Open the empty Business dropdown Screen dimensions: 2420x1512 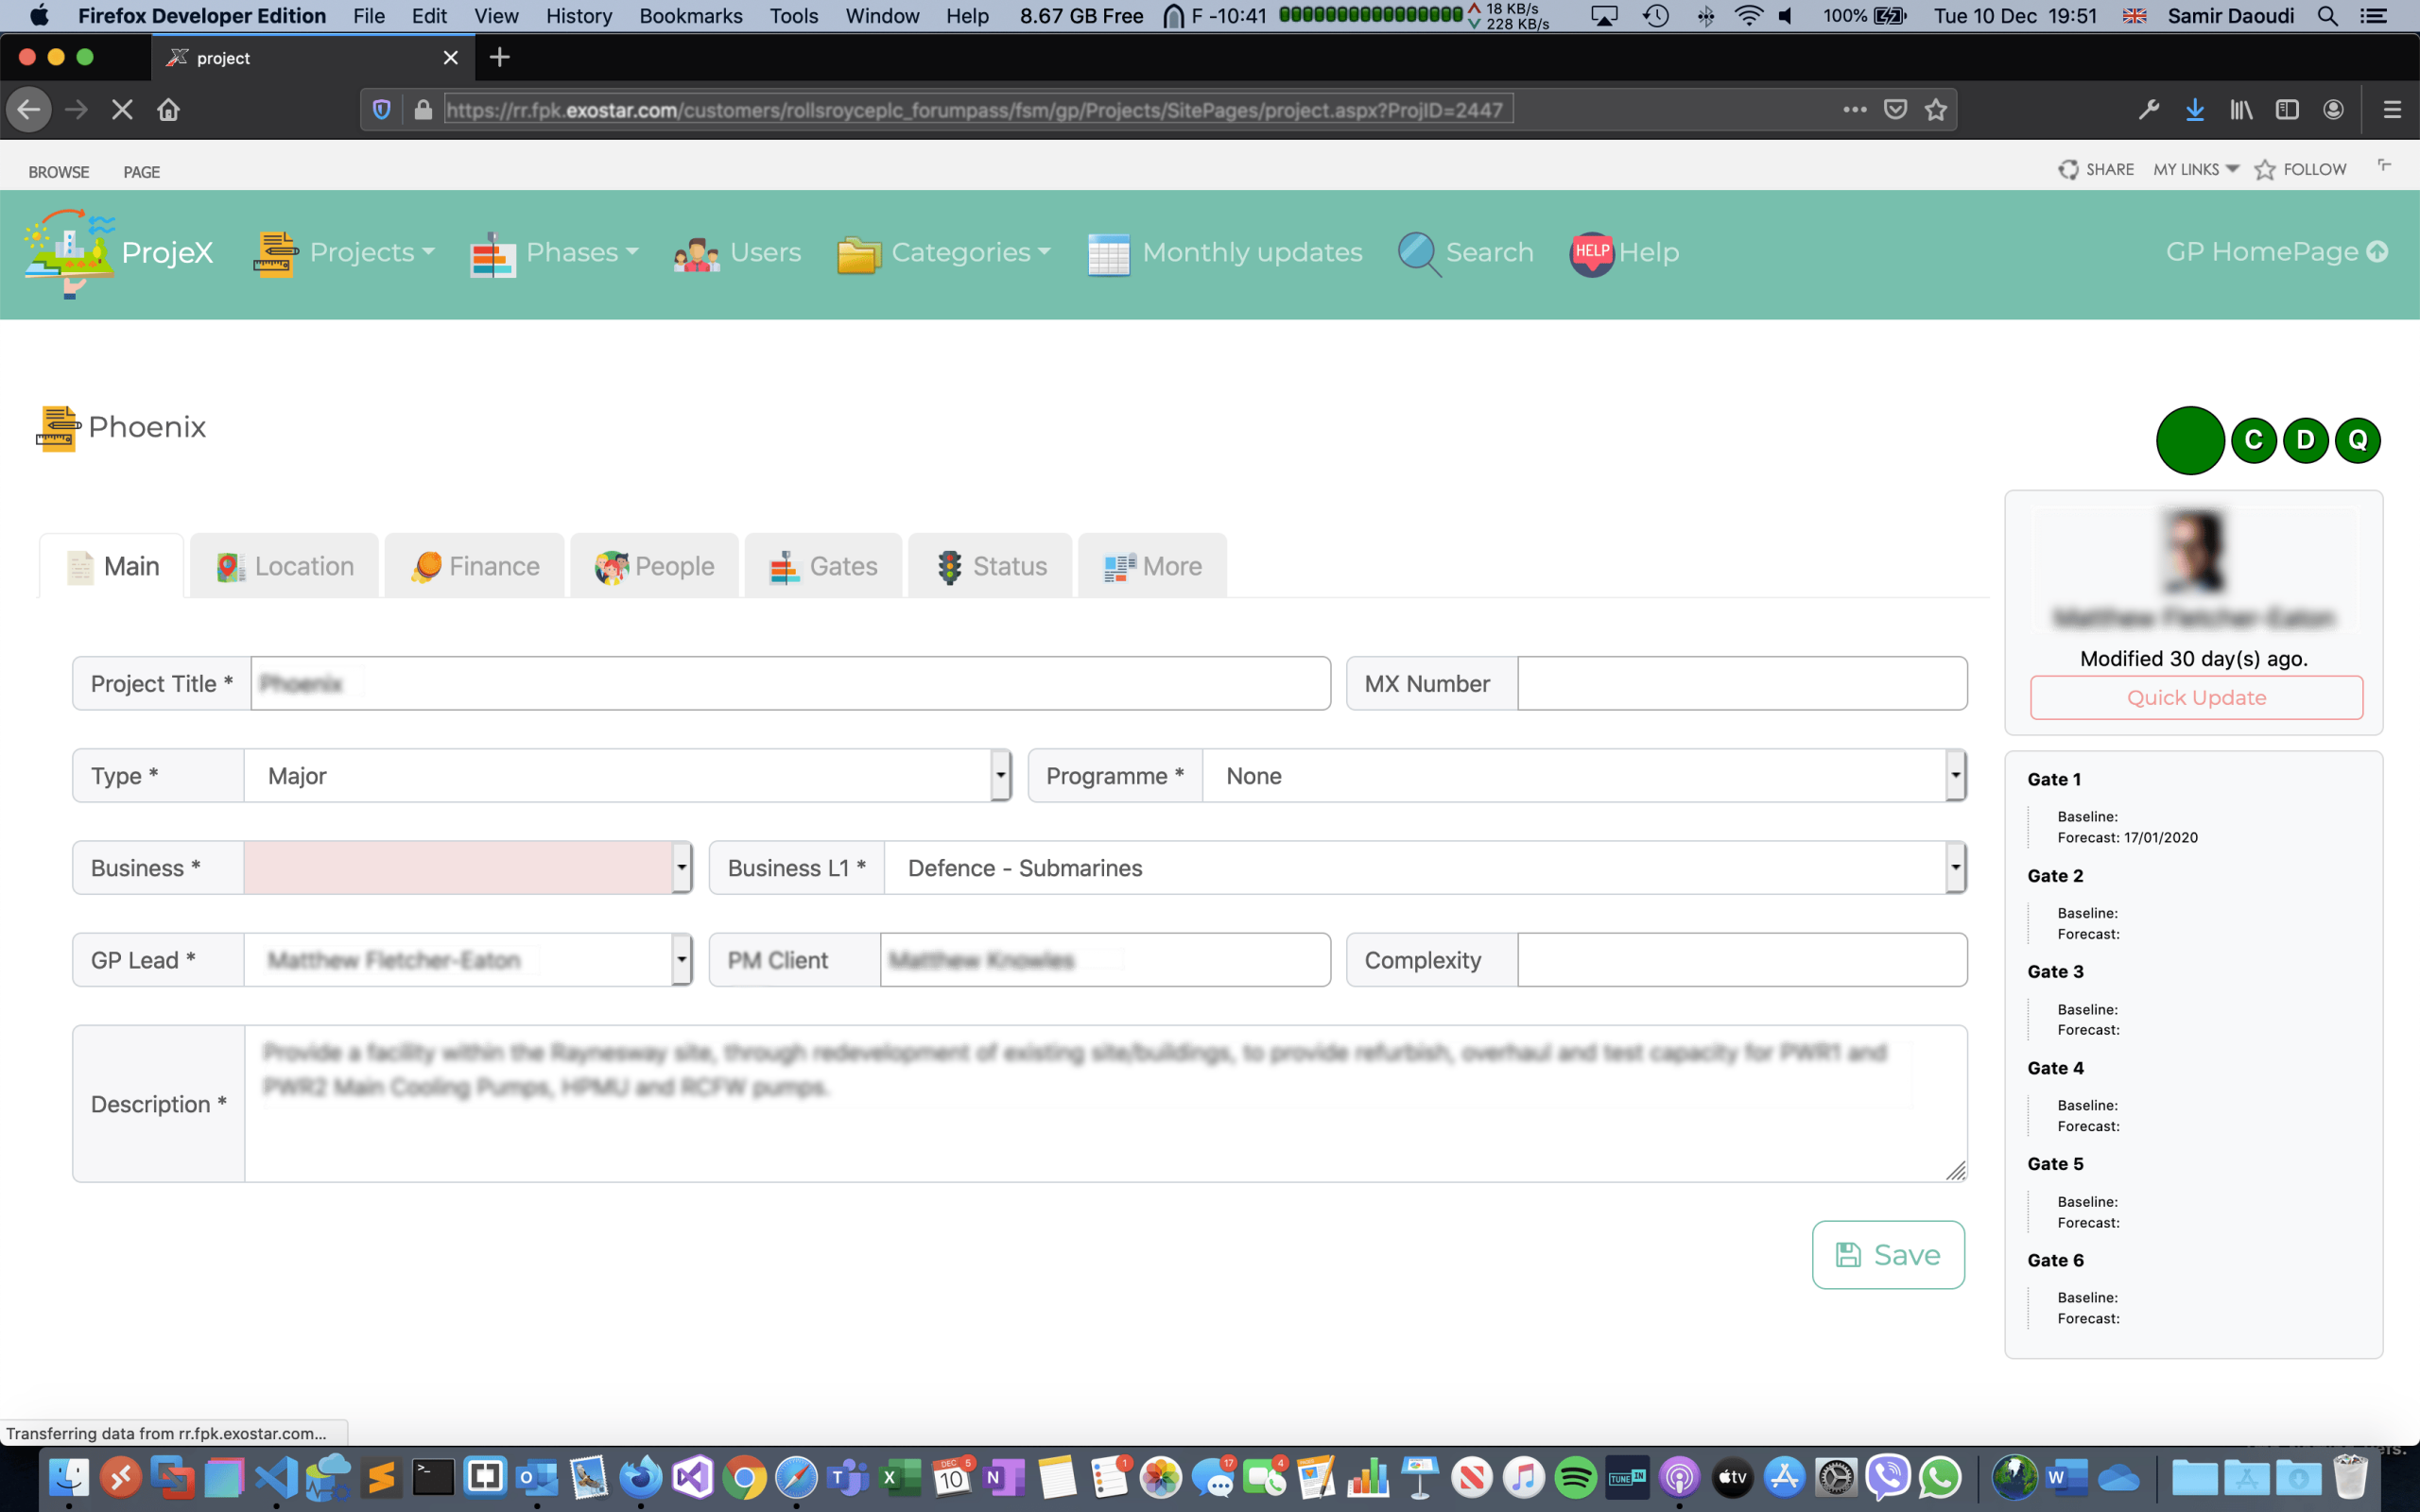tap(468, 868)
